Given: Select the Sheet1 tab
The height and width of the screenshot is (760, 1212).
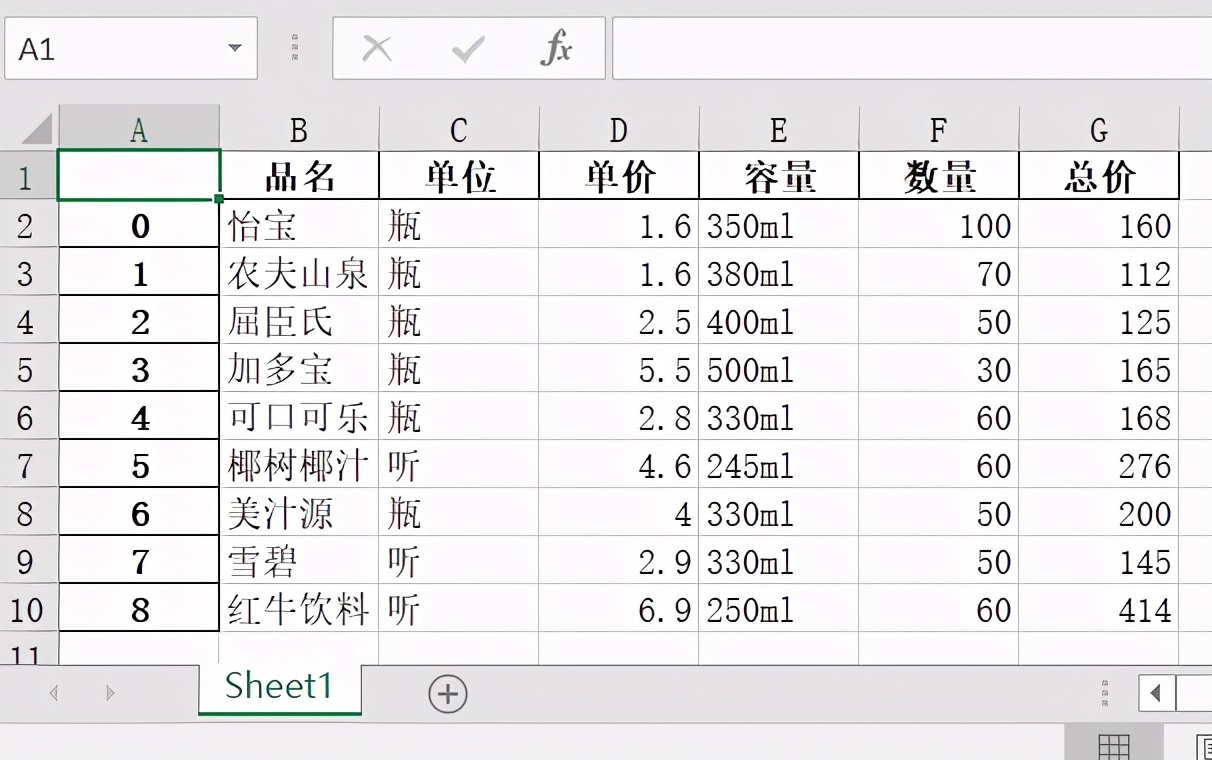Looking at the screenshot, I should click(279, 687).
